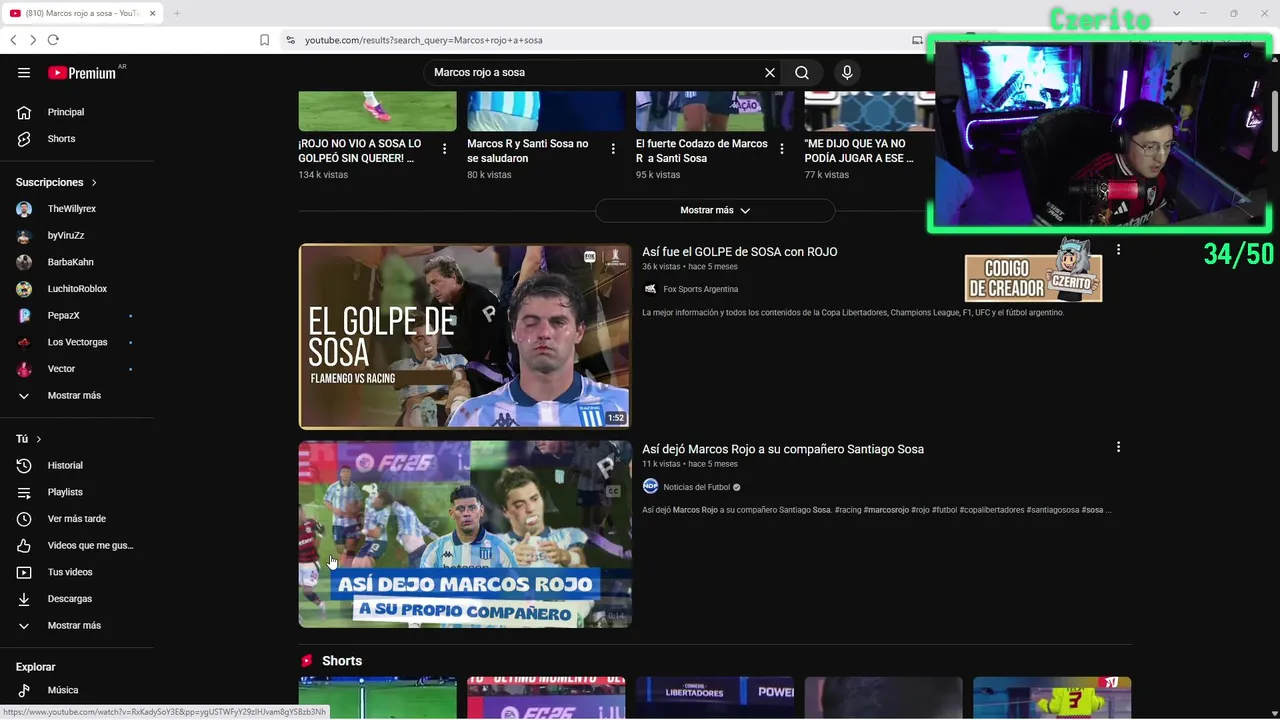Viewport: 1280px width, 720px height.
Task: Open title 'Así dejó Marcos Rojo a su compañero'
Action: 783,449
